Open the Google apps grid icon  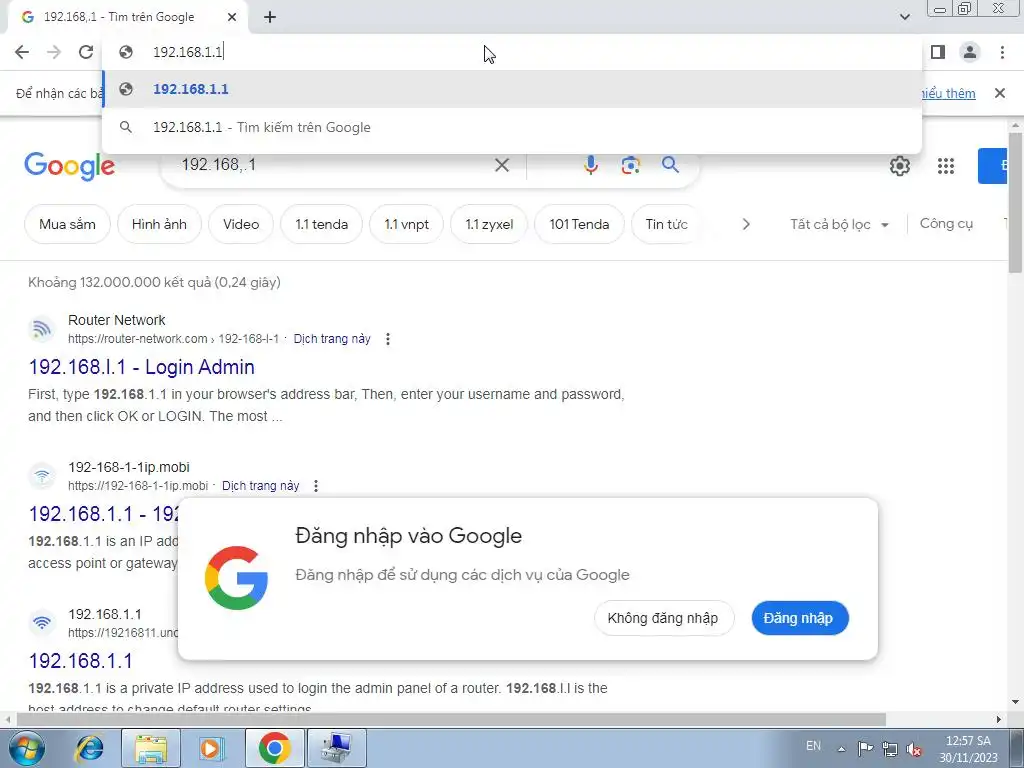(946, 166)
